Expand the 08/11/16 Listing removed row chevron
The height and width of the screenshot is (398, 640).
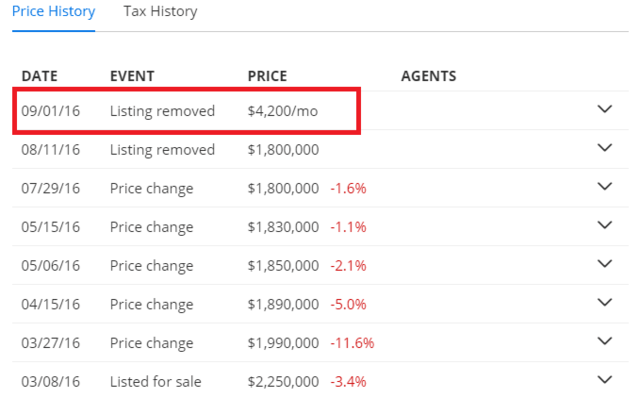click(x=604, y=148)
